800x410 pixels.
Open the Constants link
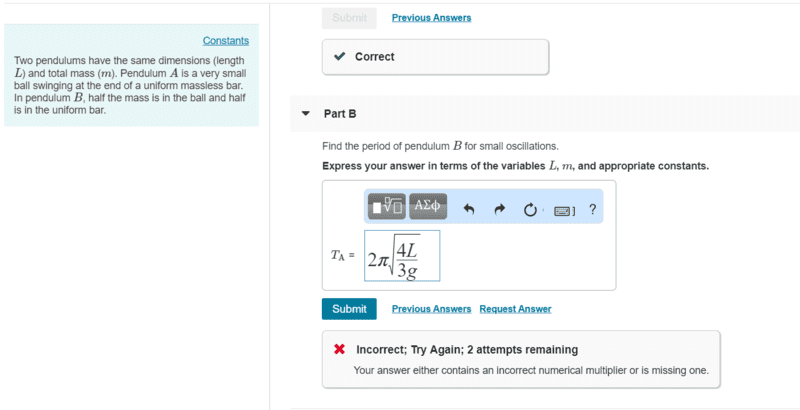click(x=226, y=41)
